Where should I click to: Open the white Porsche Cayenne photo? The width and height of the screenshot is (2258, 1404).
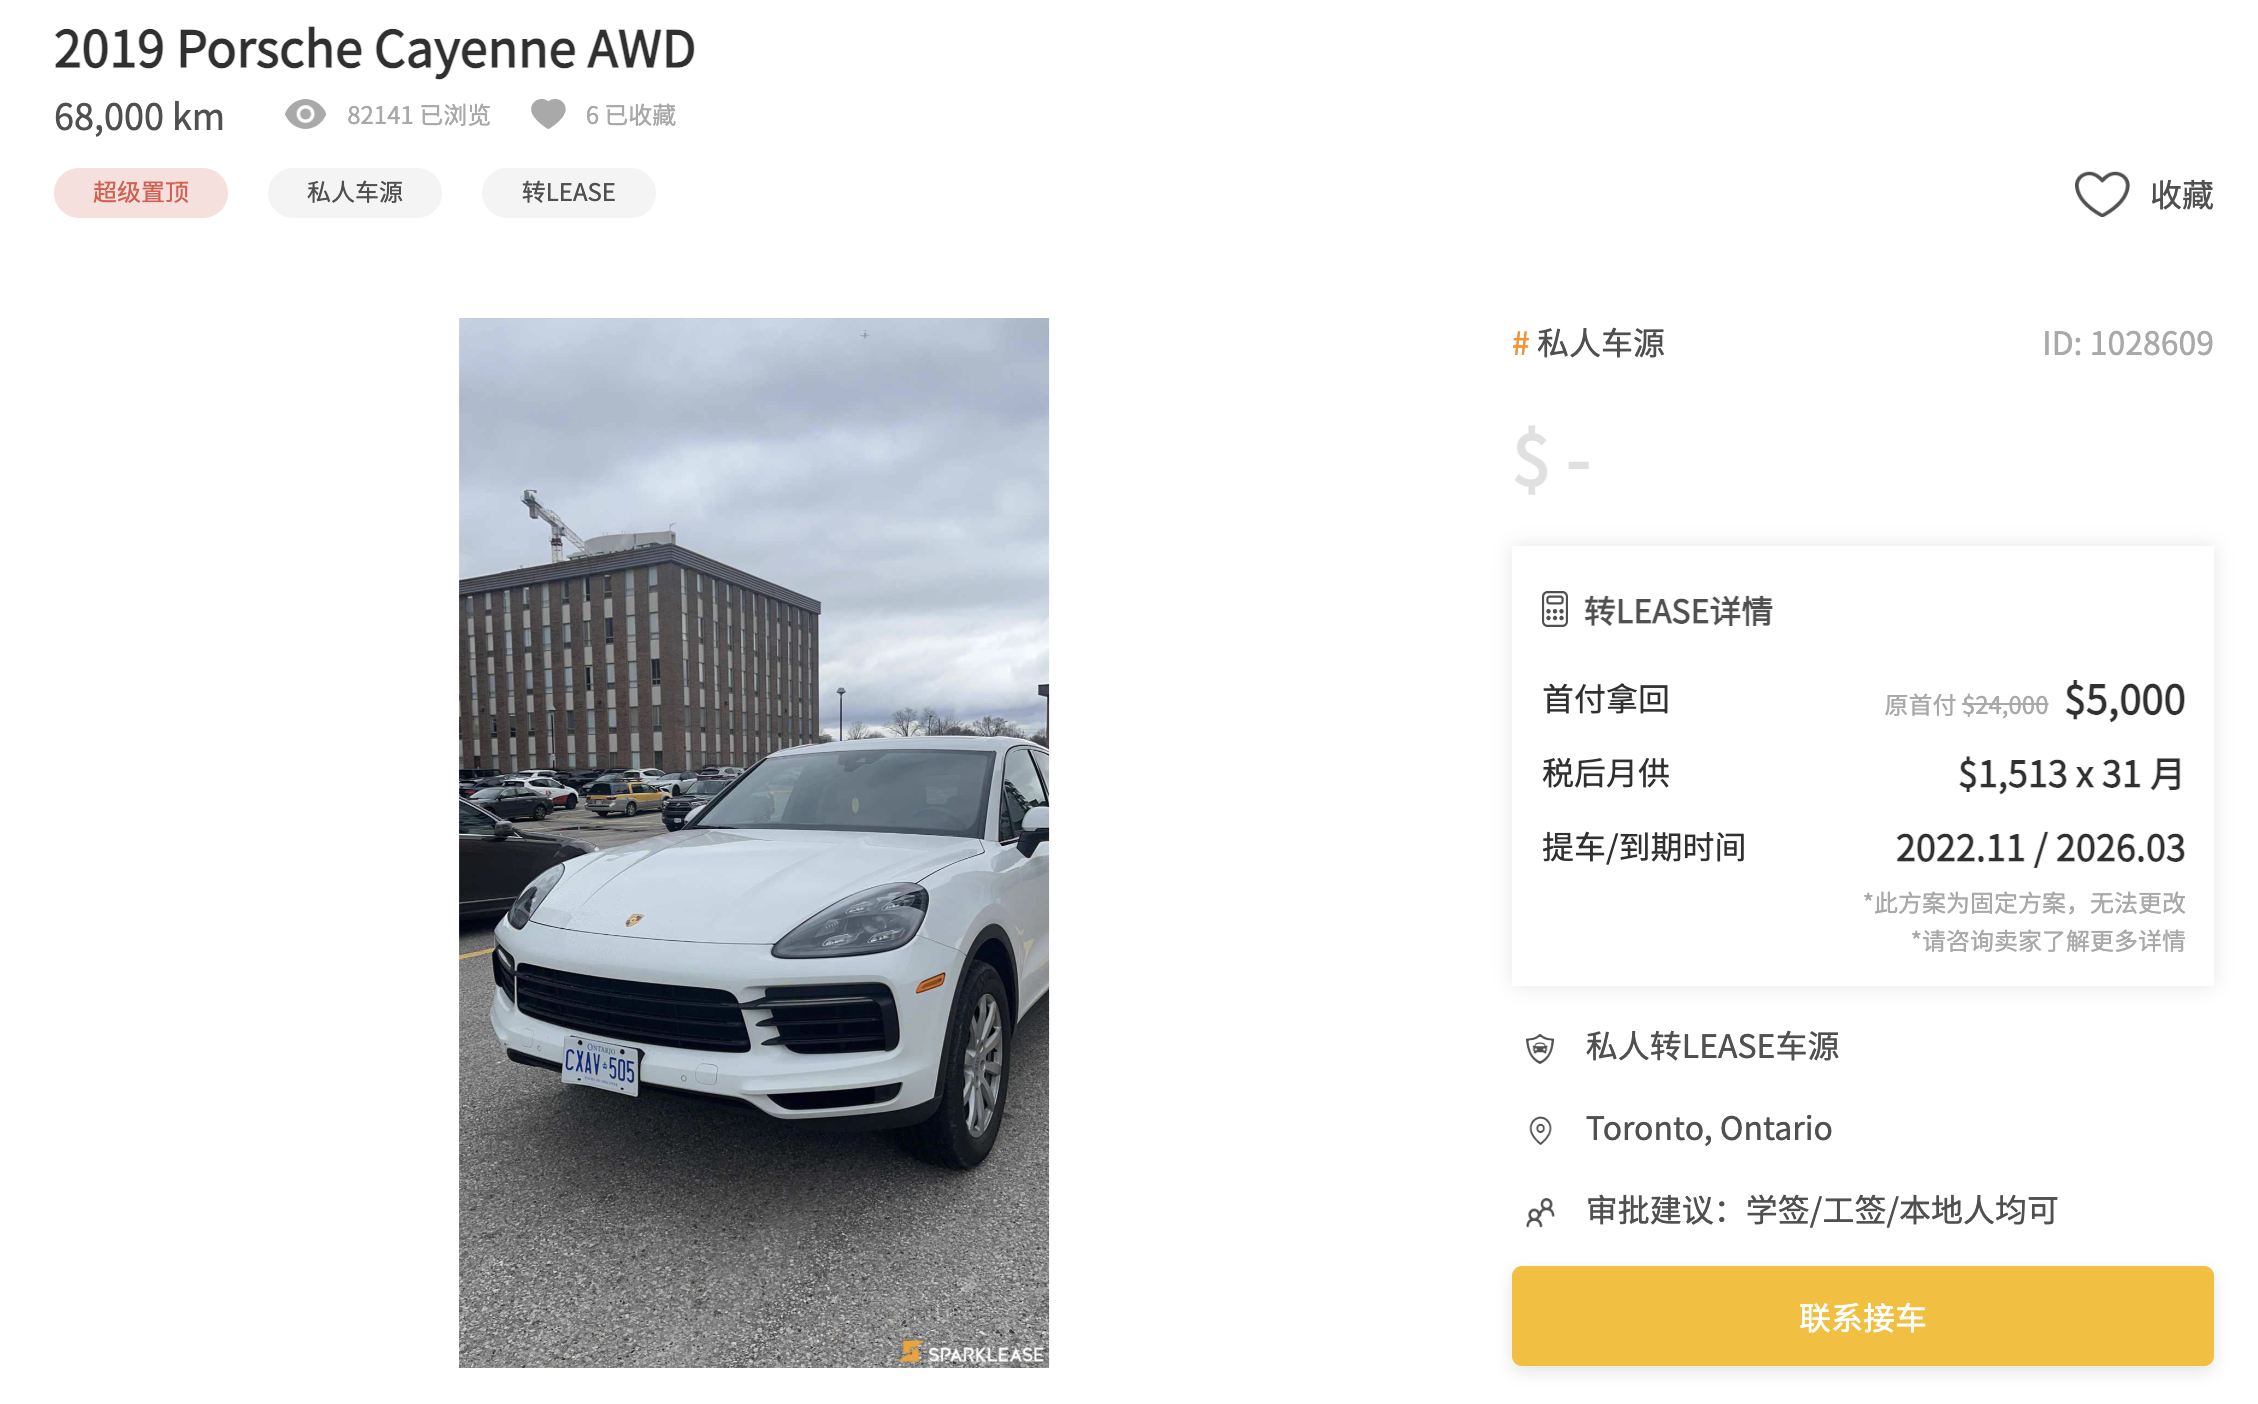[754, 842]
